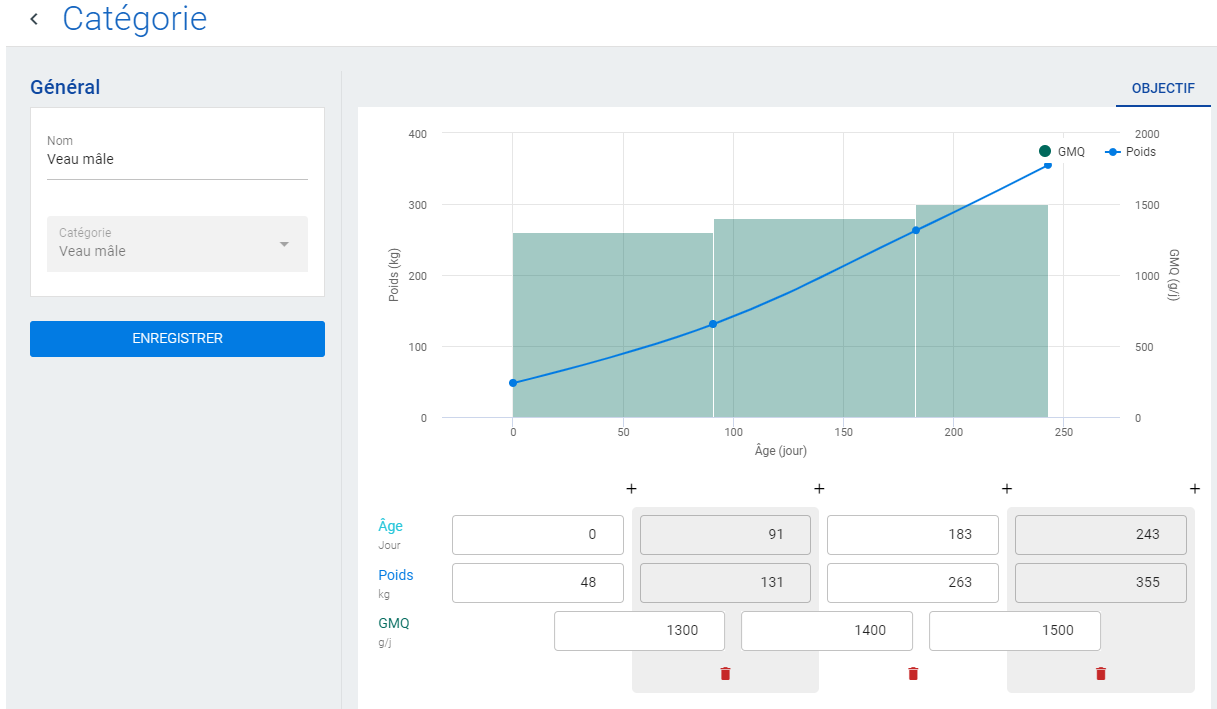Select the age input showing 0
Image resolution: width=1217 pixels, height=709 pixels.
538,535
